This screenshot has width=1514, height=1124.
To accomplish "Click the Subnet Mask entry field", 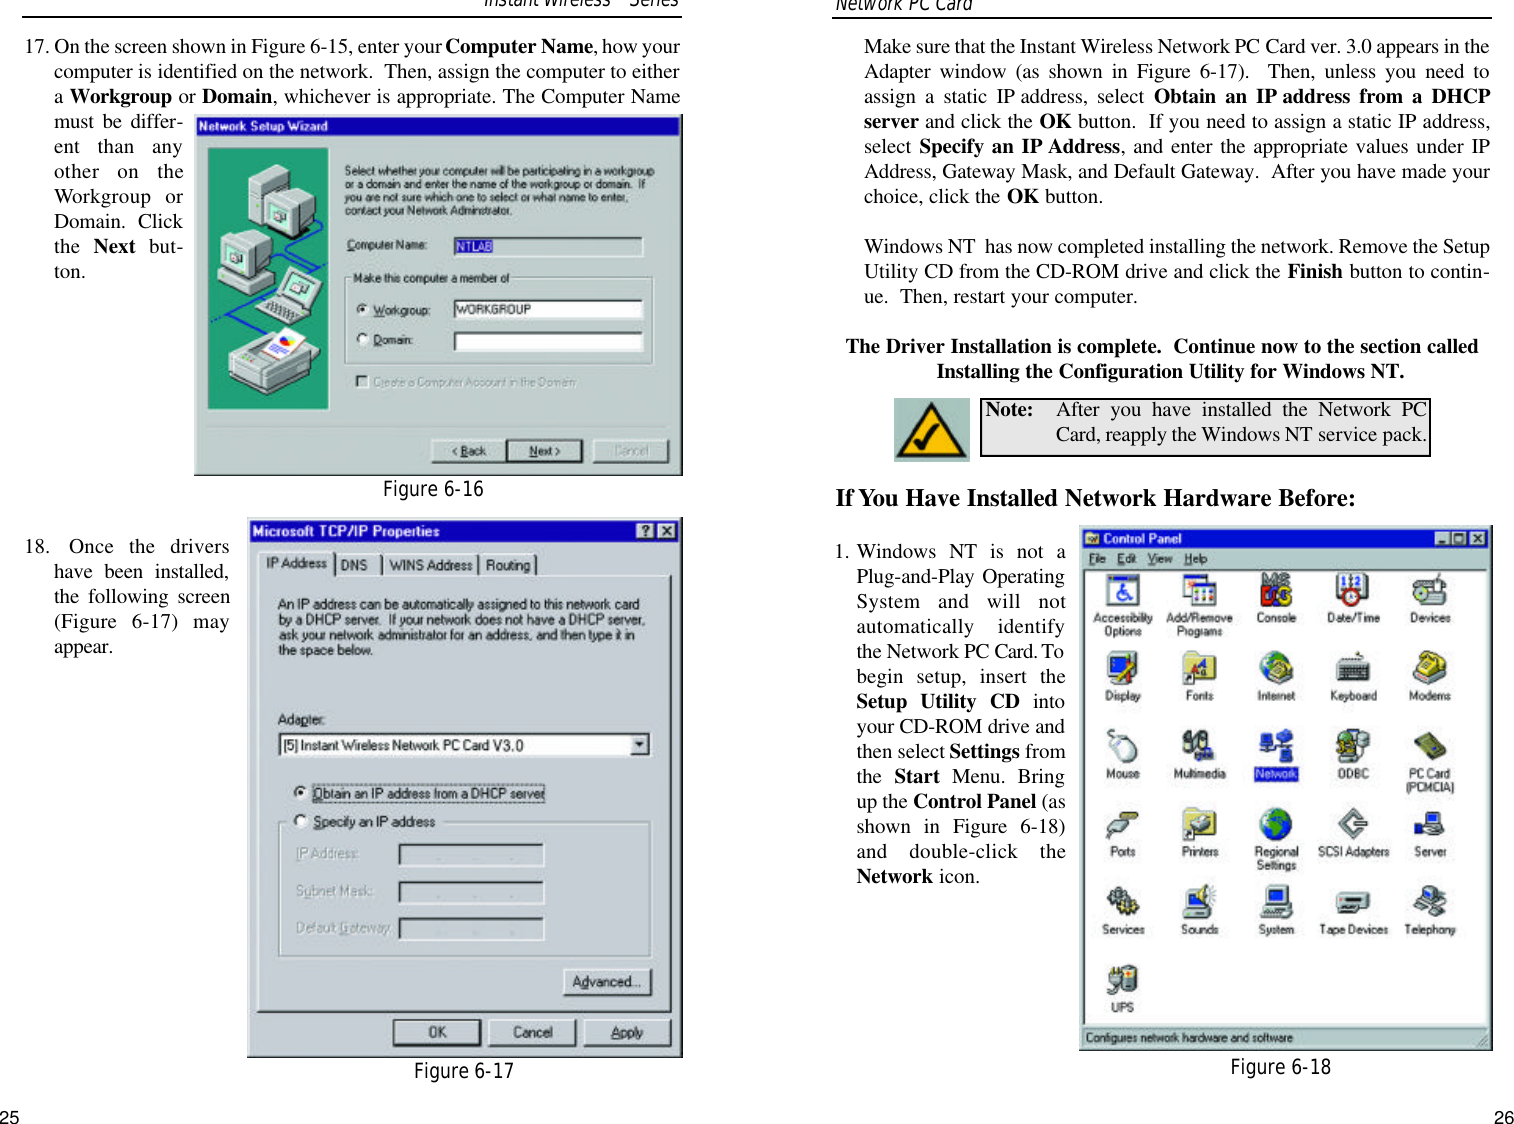I will click(471, 891).
